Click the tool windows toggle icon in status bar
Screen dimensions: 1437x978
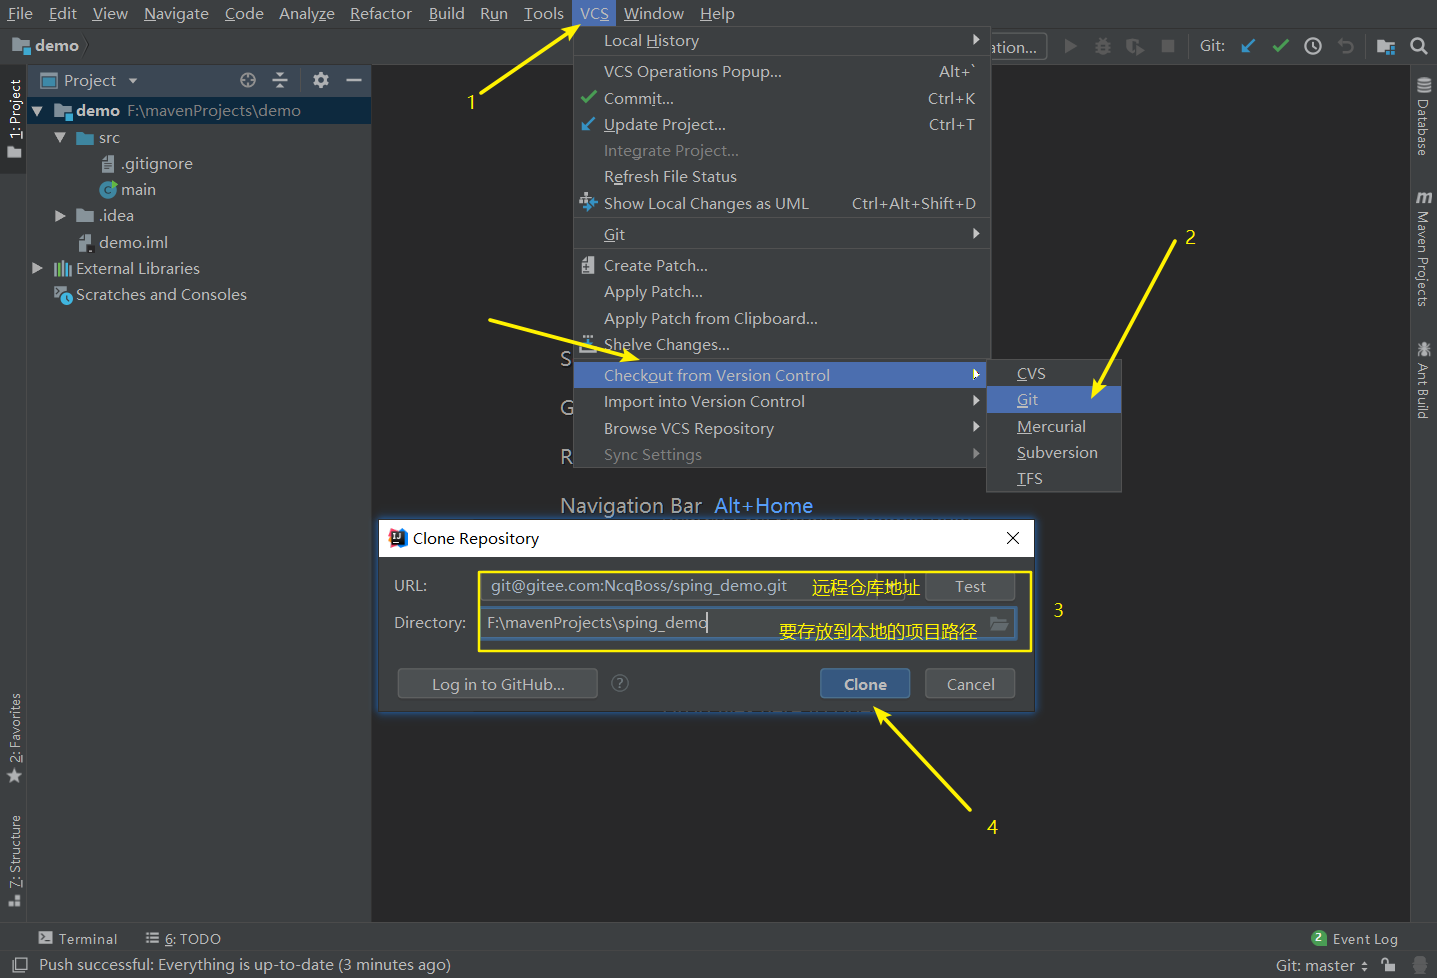[x=19, y=965]
